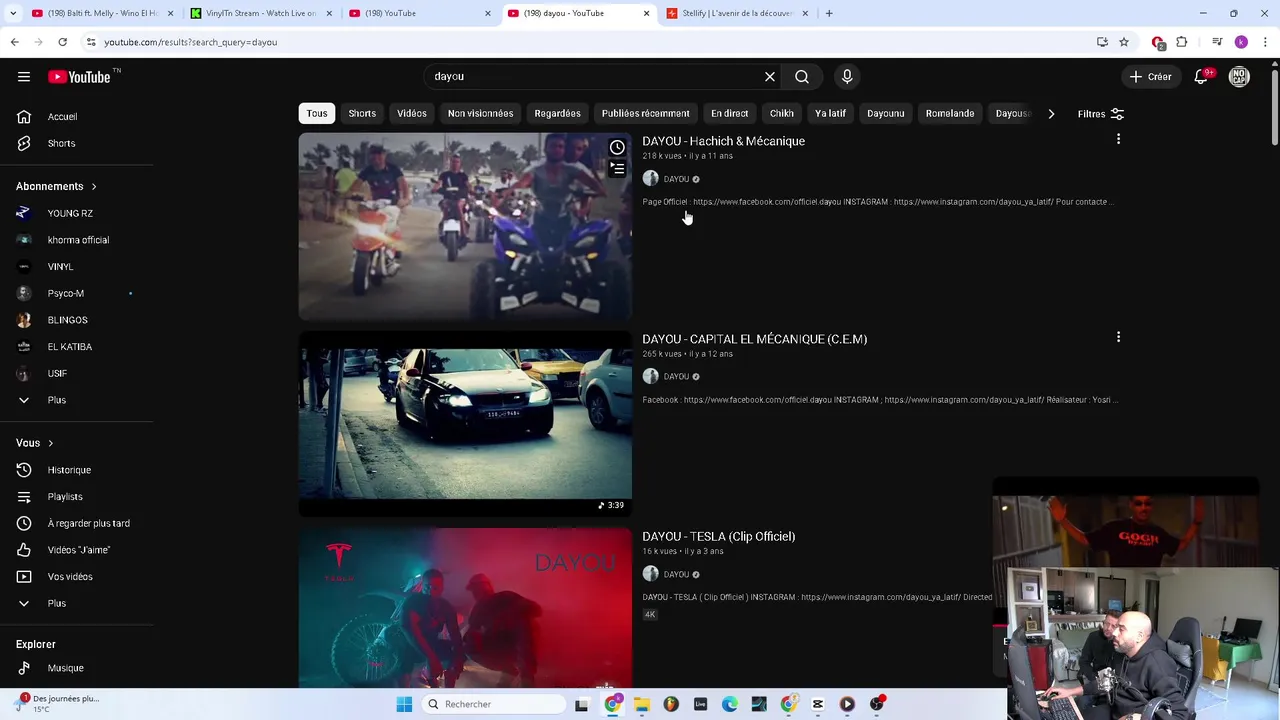1280x720 pixels.
Task: Open File Explorer in the taskbar
Action: [x=642, y=704]
